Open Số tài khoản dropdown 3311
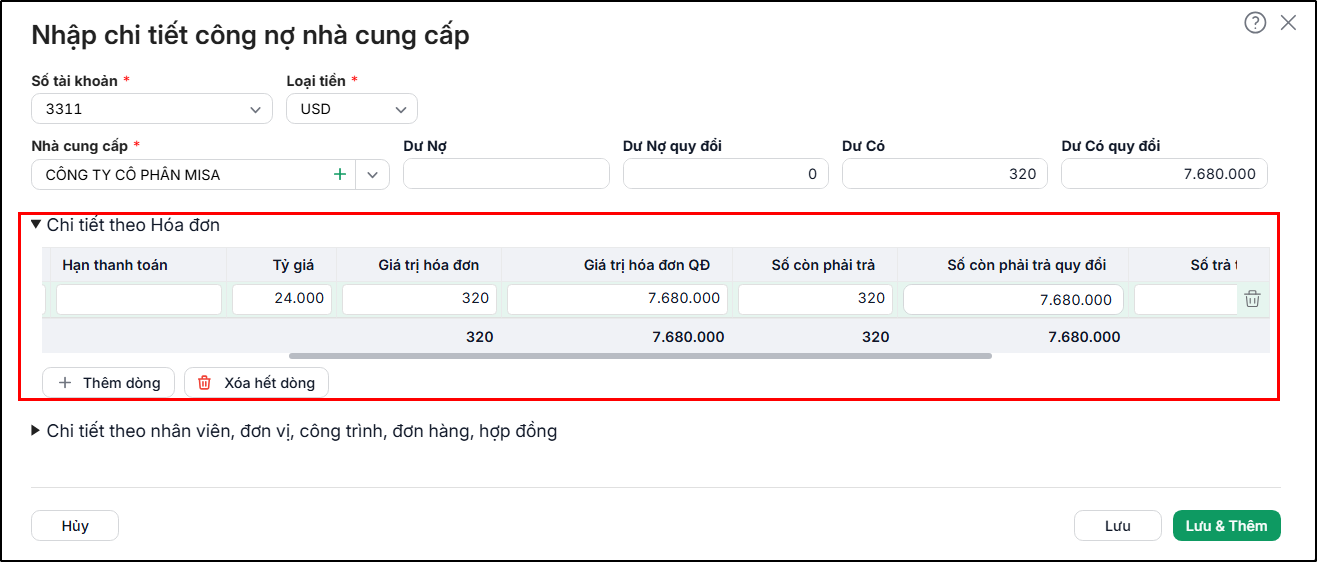Screen dimensions: 1317x562 [x=152, y=109]
